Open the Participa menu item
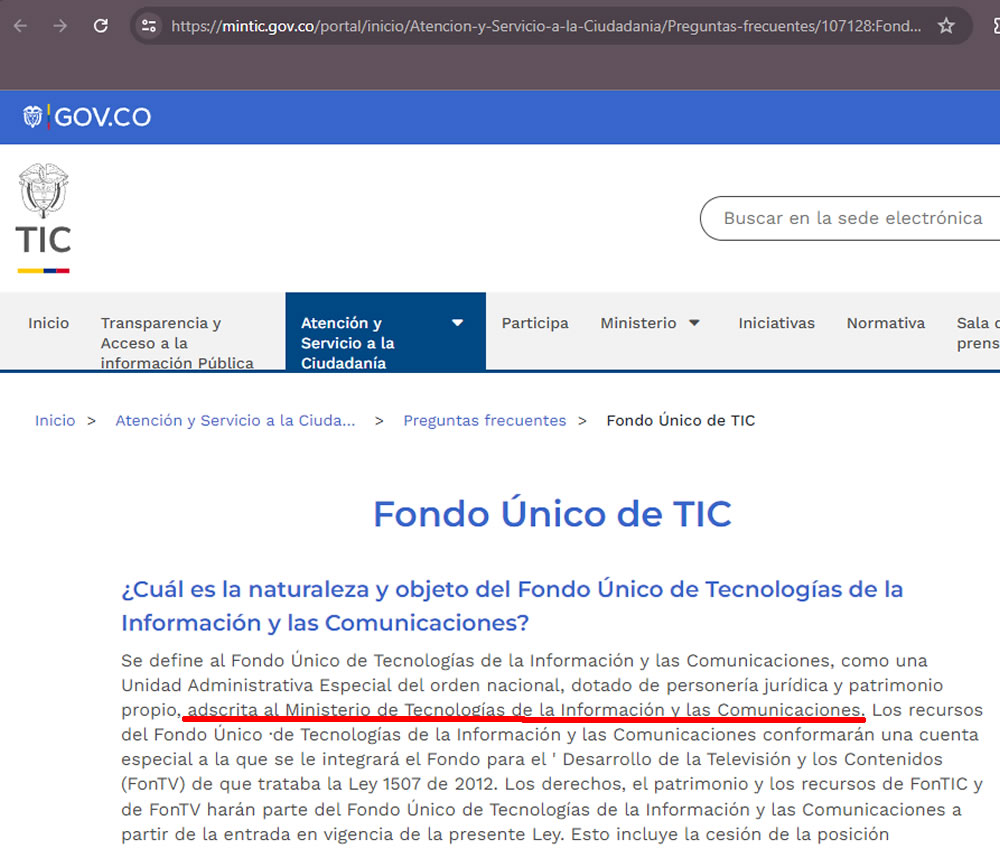Viewport: 1000px width, 849px height. pyautogui.click(x=534, y=323)
